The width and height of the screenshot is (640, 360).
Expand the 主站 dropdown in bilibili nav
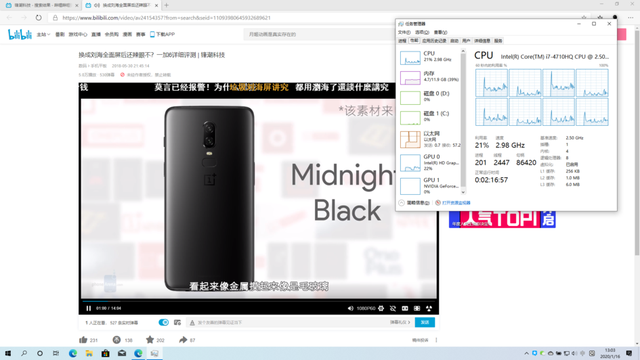pyautogui.click(x=43, y=34)
